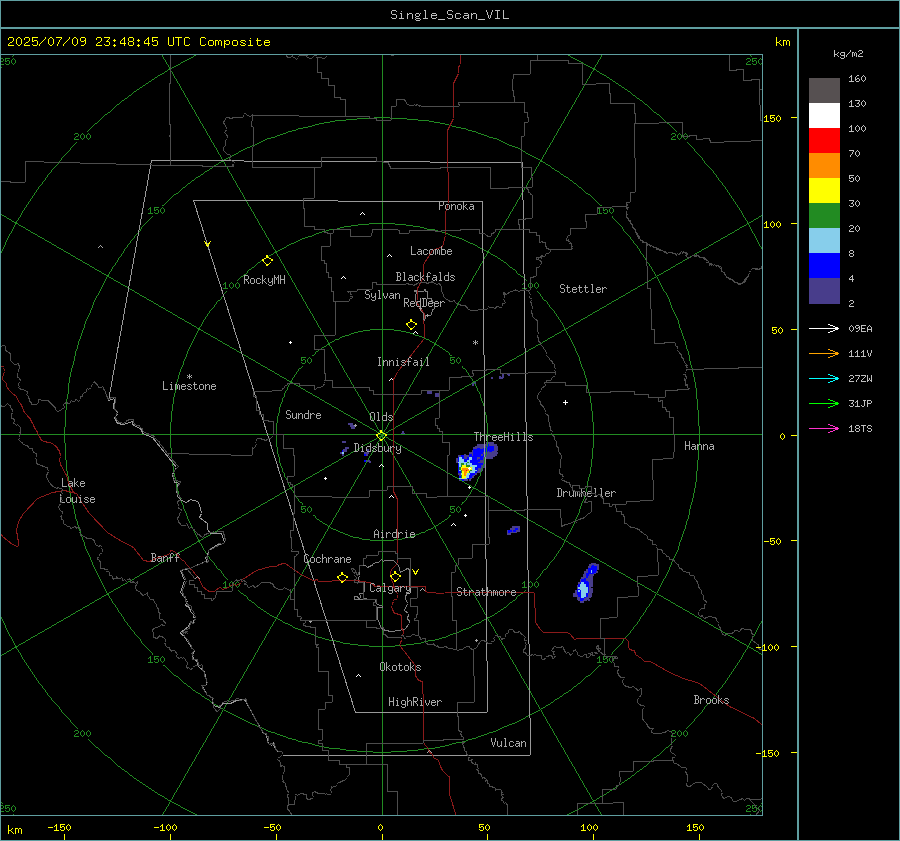Click the Banff city label

(x=165, y=557)
